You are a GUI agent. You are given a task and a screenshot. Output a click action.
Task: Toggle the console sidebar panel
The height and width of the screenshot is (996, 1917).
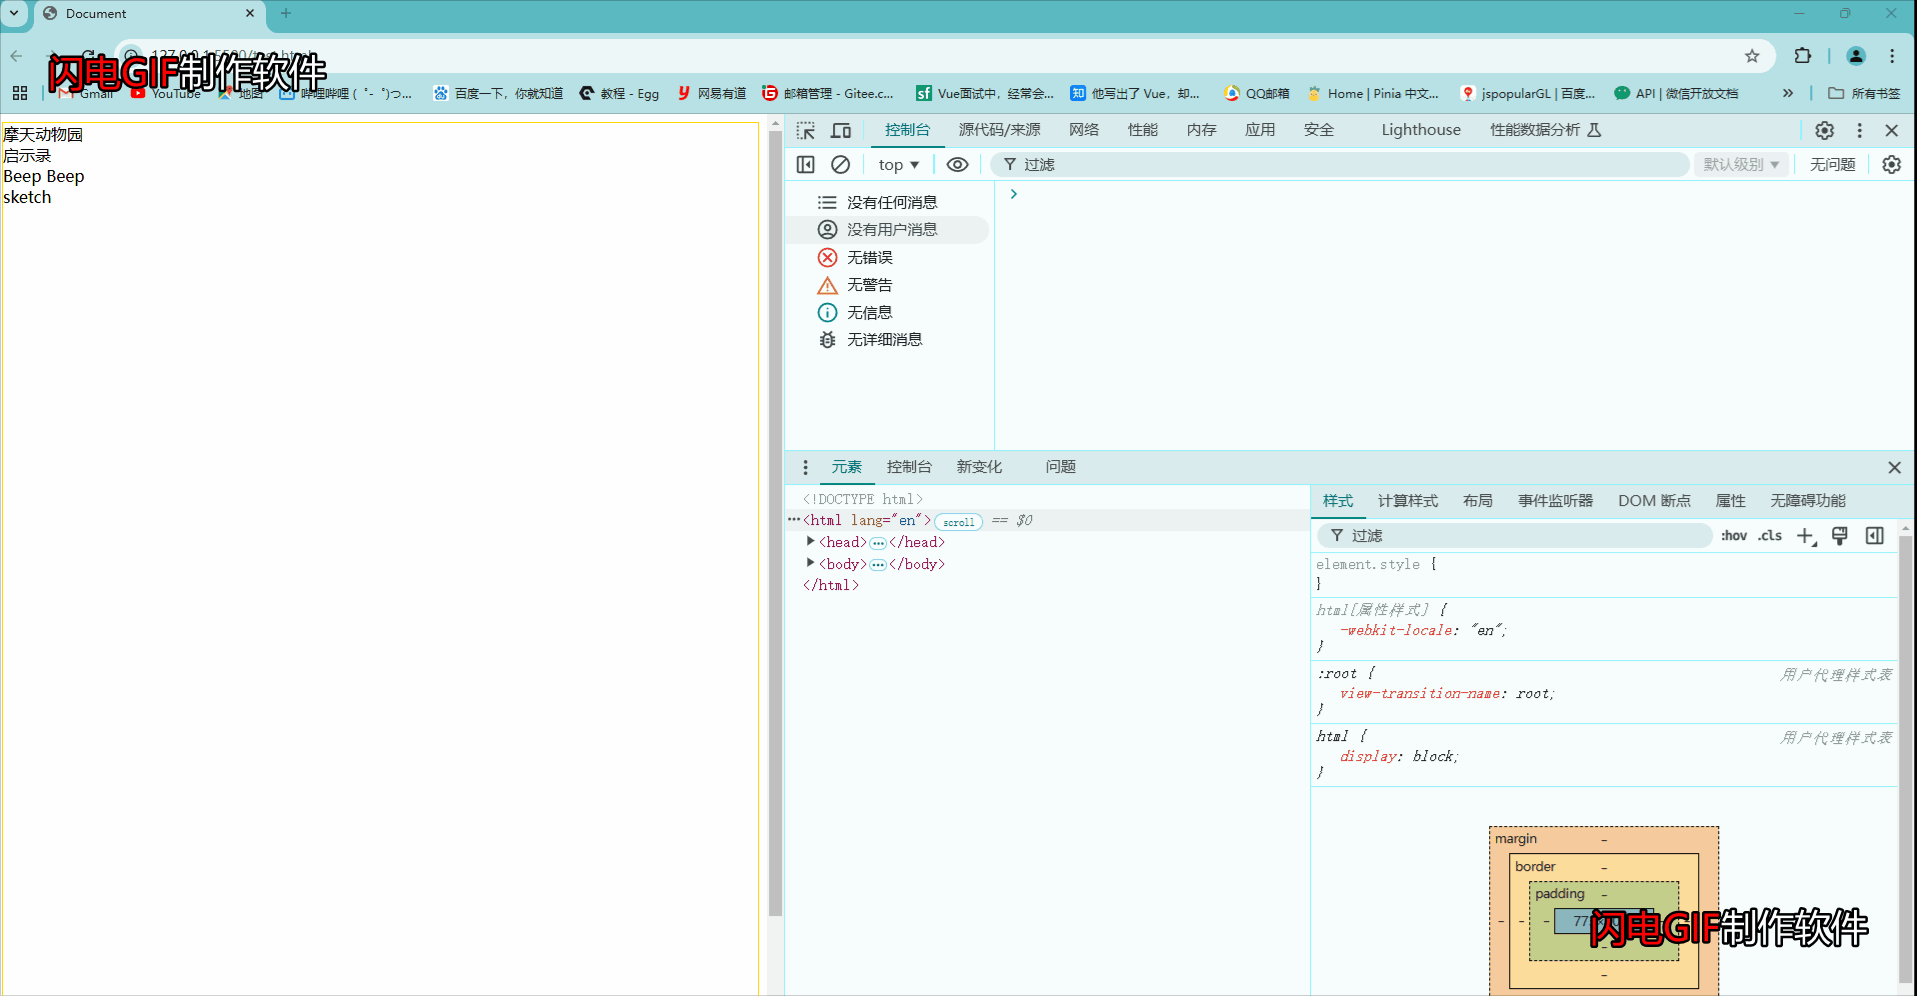point(806,165)
